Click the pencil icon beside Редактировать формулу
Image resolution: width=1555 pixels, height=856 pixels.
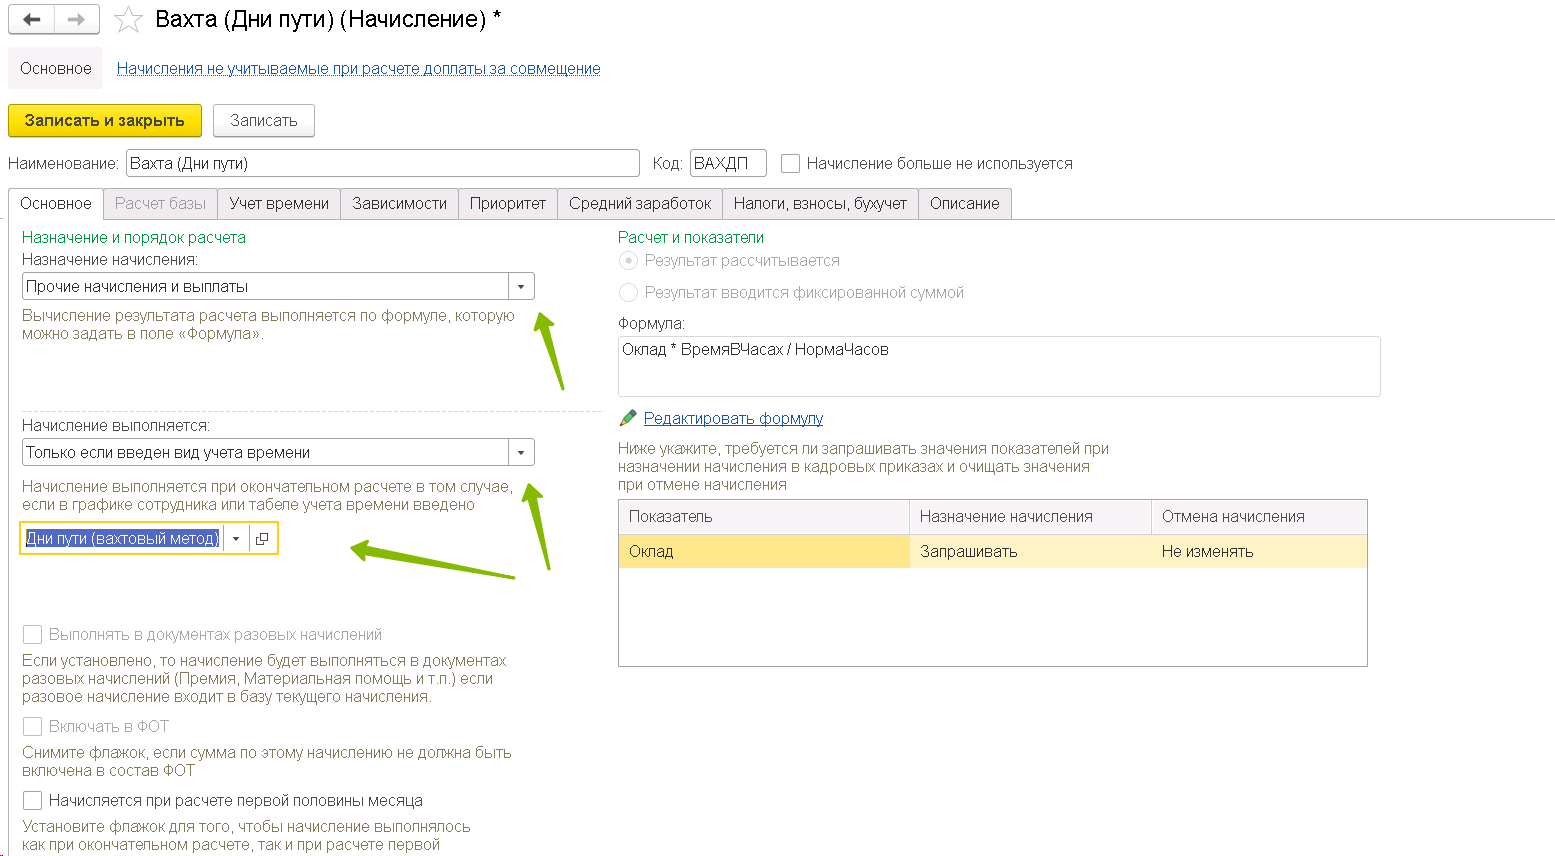pos(628,418)
